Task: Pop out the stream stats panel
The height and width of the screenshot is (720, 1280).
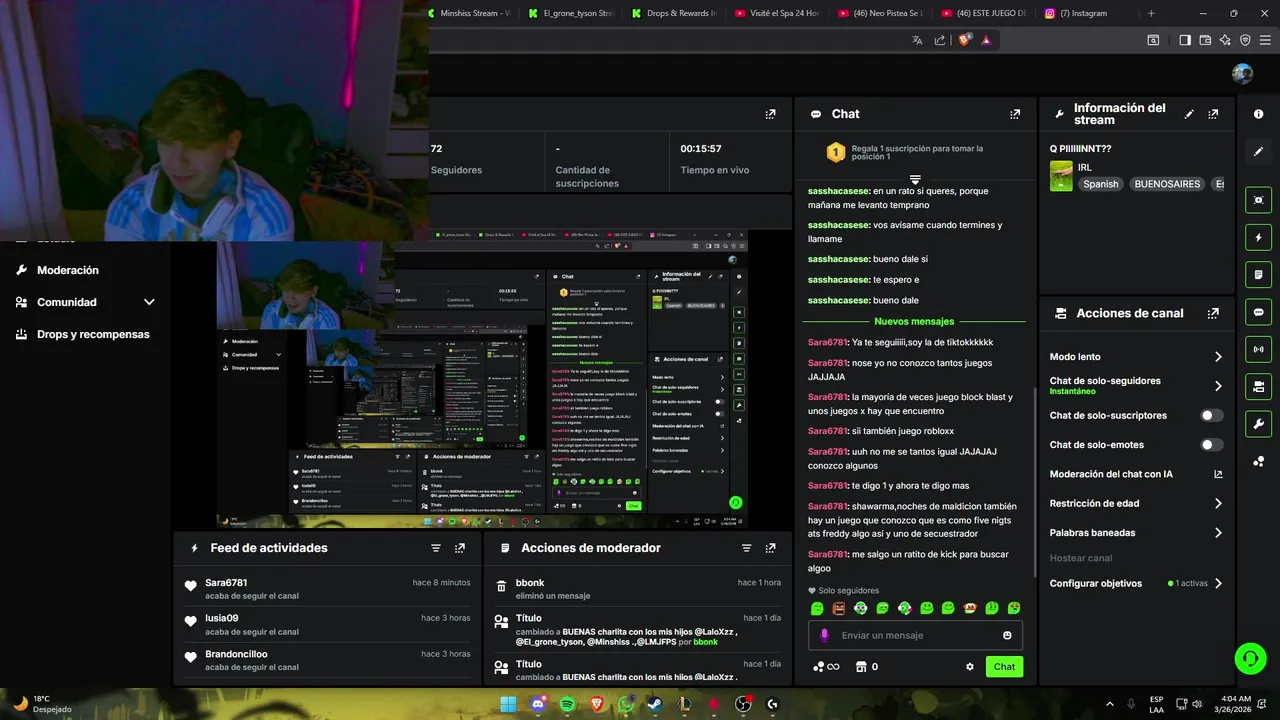Action: (x=770, y=114)
